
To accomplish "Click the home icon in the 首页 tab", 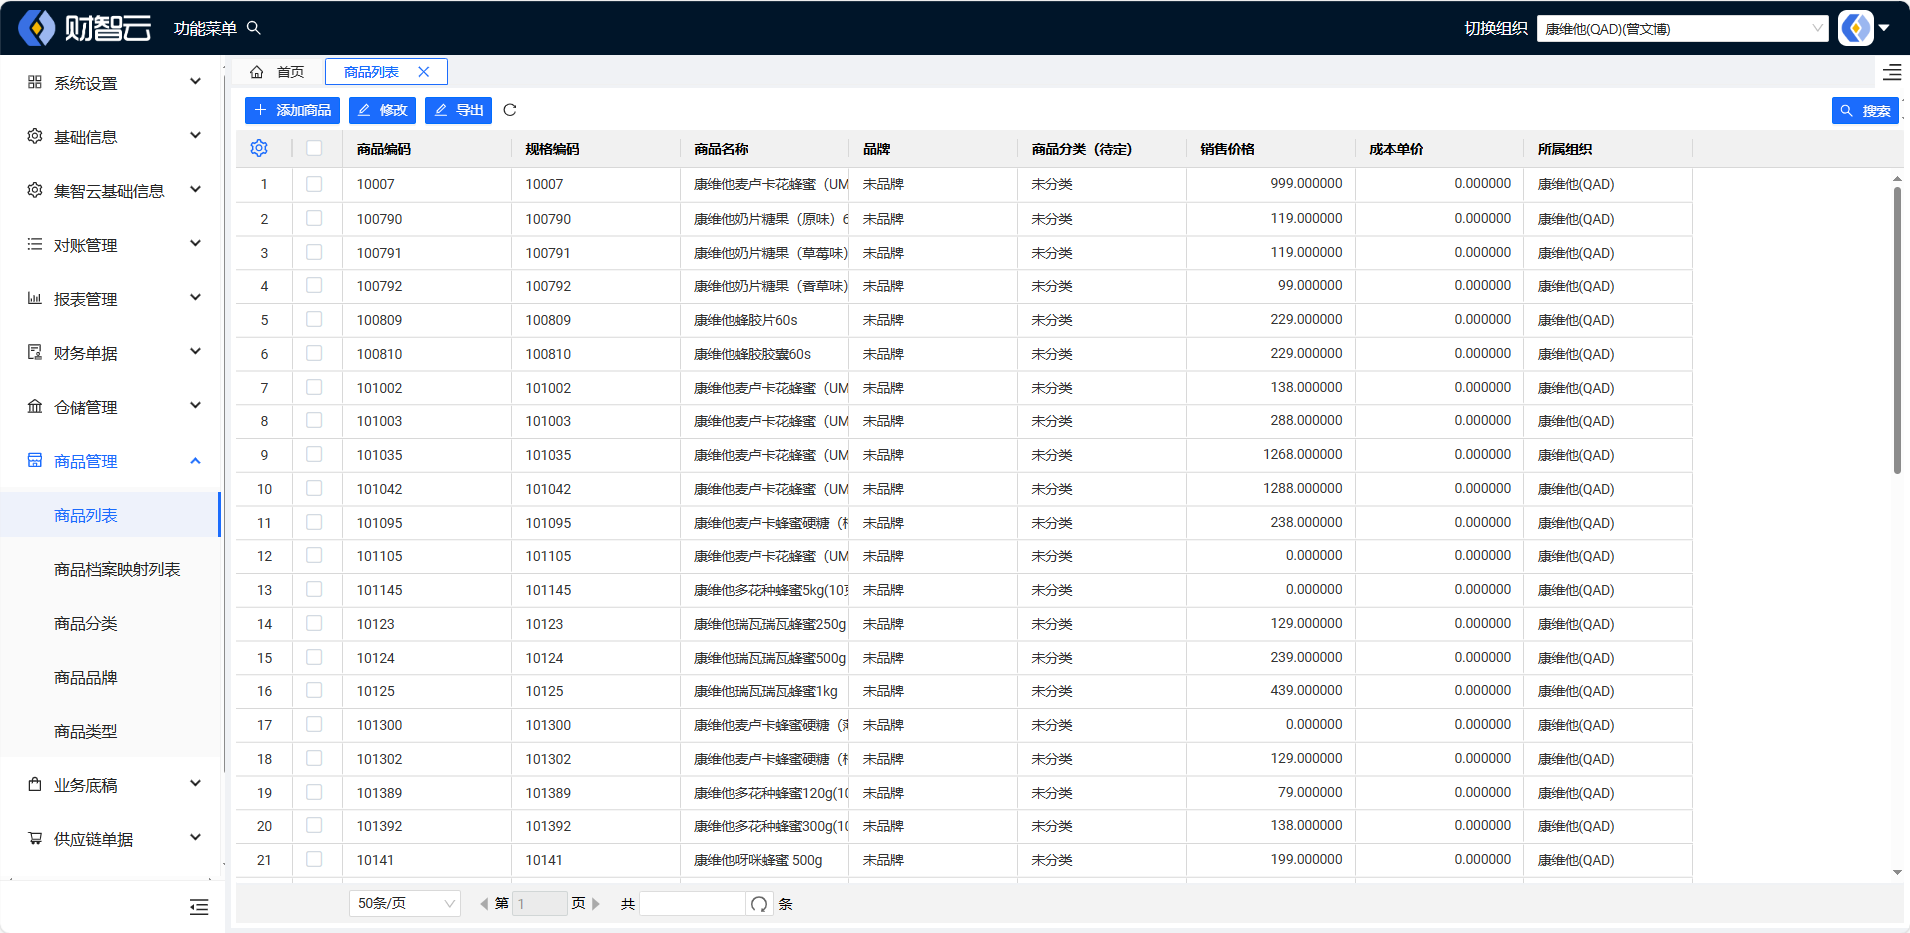I will [x=257, y=72].
